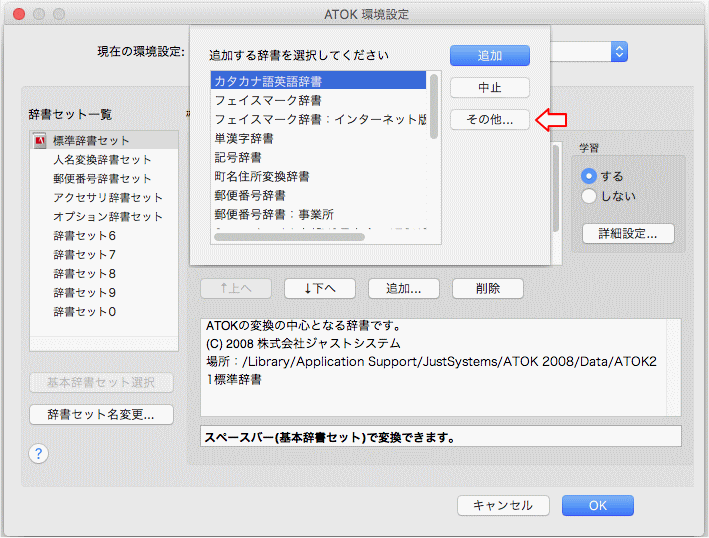The width and height of the screenshot is (709, 538).
Task: Select 辞書セット0
Action: coord(104,311)
